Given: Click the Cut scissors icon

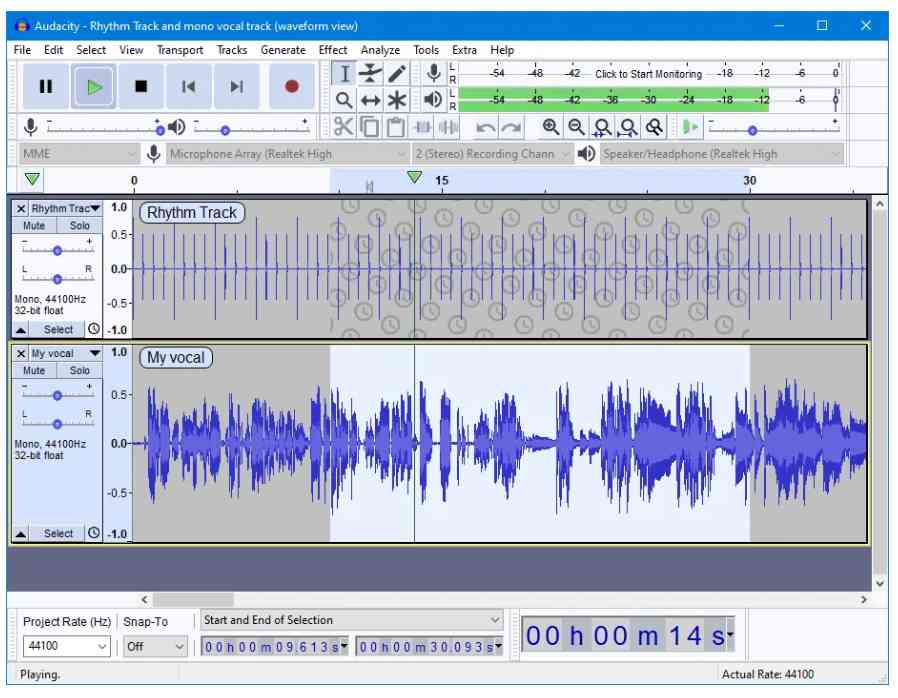Looking at the screenshot, I should coord(344,127).
